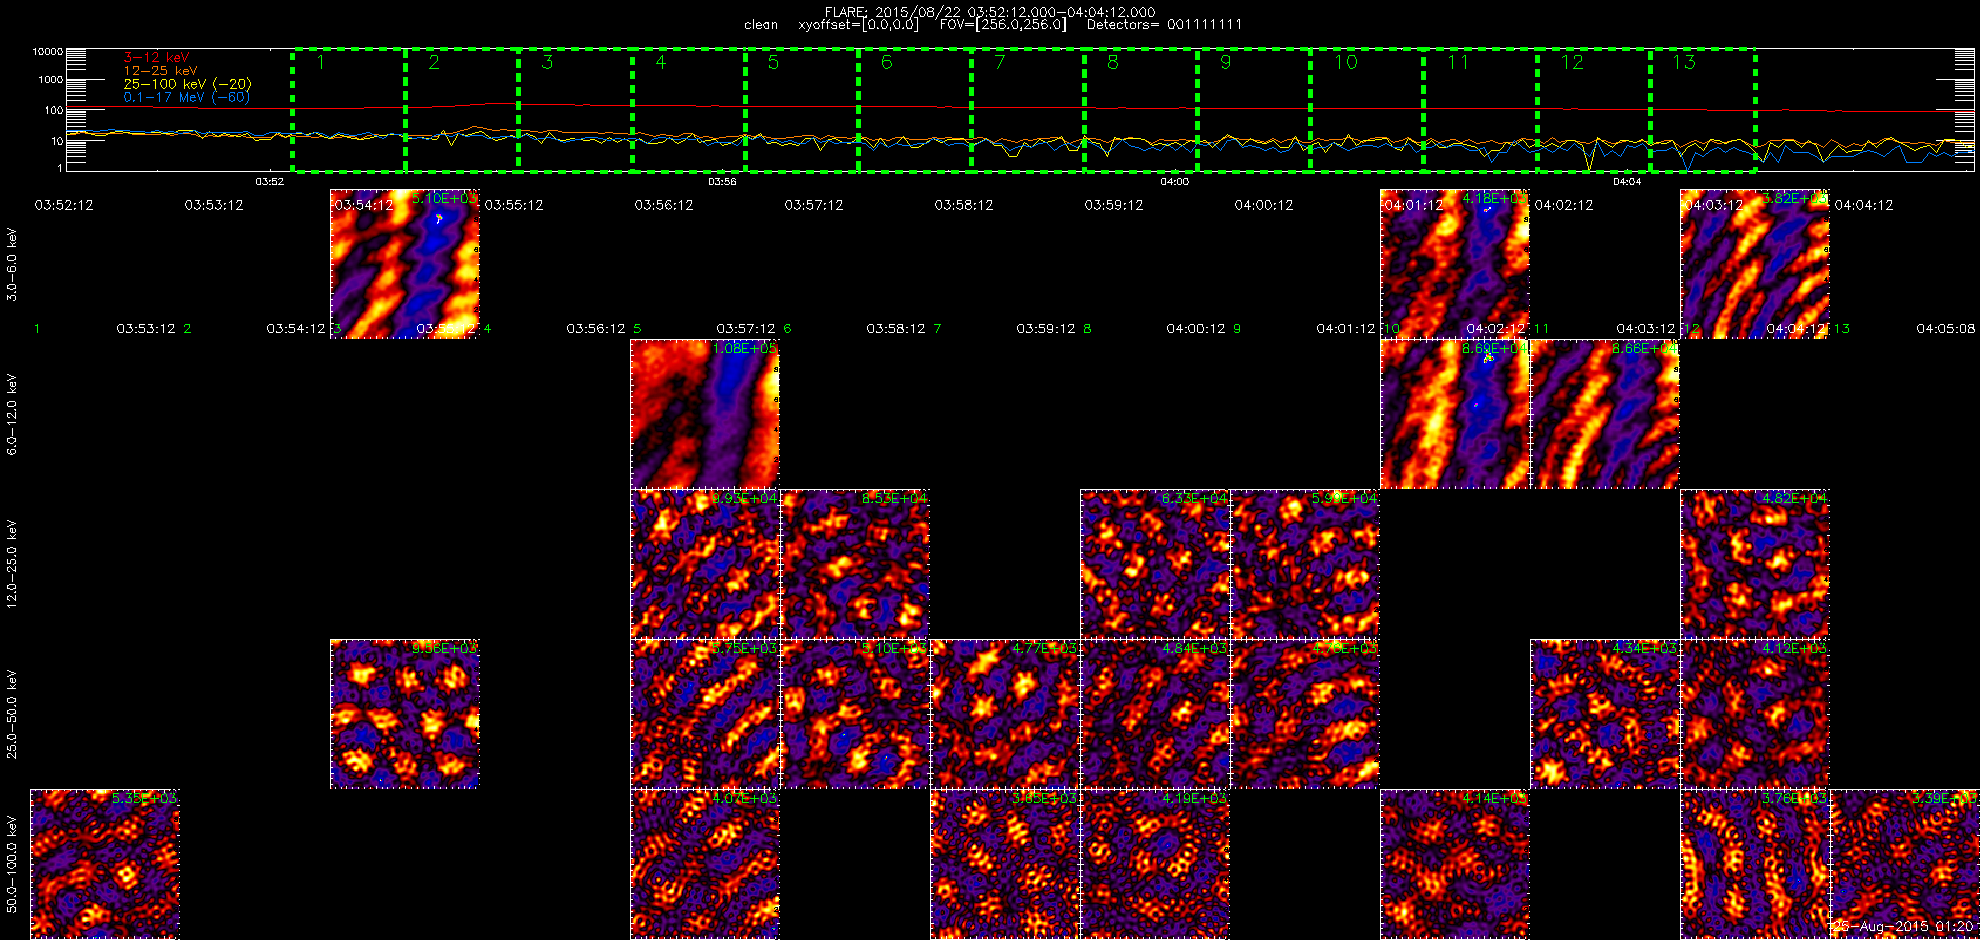This screenshot has width=1980, height=940.
Task: Pick the 25.0-50.0 keV image peaking 4.34E+03
Action: 1605,714
